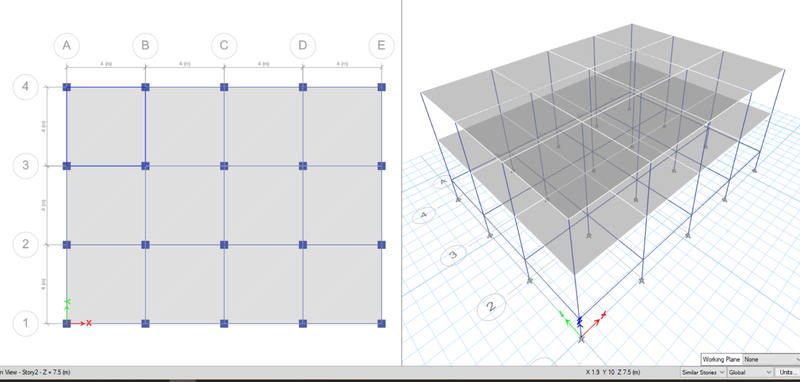The image size is (800, 382).
Task: Select column joint at grid D-3
Action: (303, 166)
